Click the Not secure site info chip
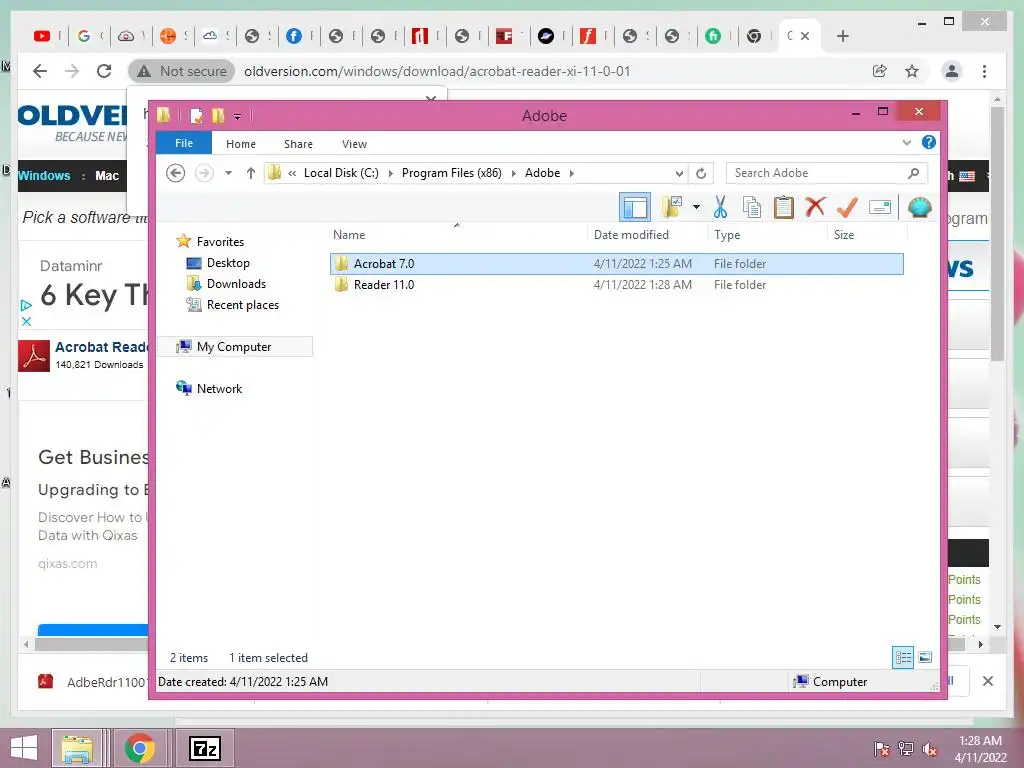Screen dimensions: 1024x768 click(x=182, y=71)
